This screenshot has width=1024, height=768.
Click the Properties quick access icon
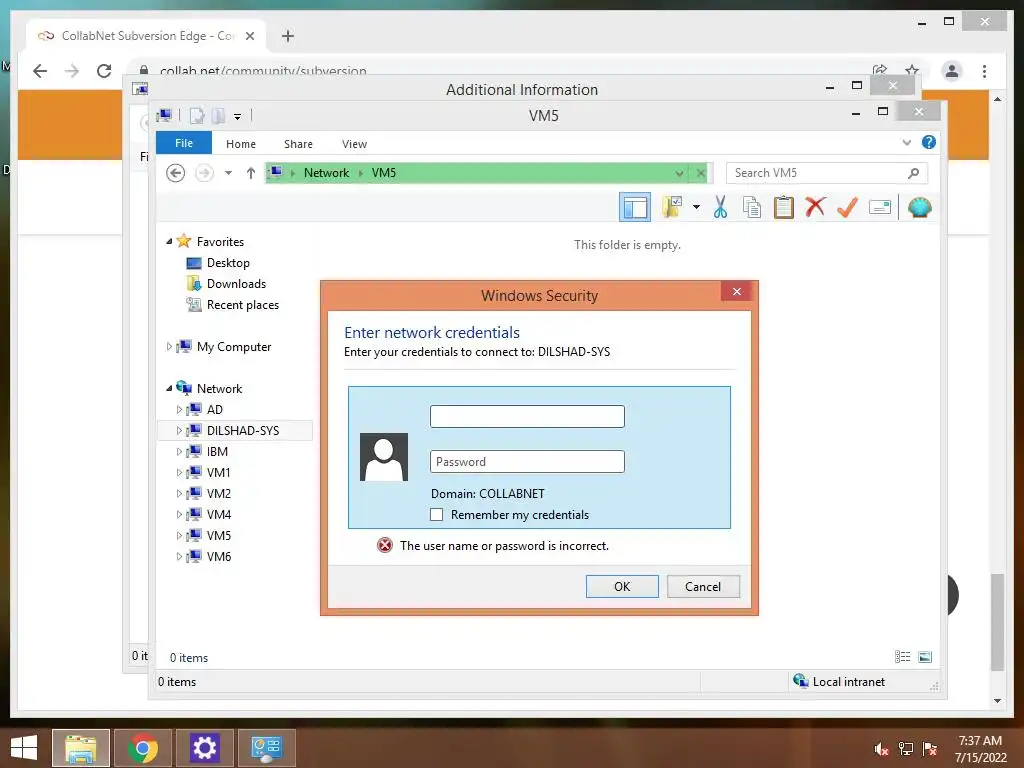[x=197, y=116]
